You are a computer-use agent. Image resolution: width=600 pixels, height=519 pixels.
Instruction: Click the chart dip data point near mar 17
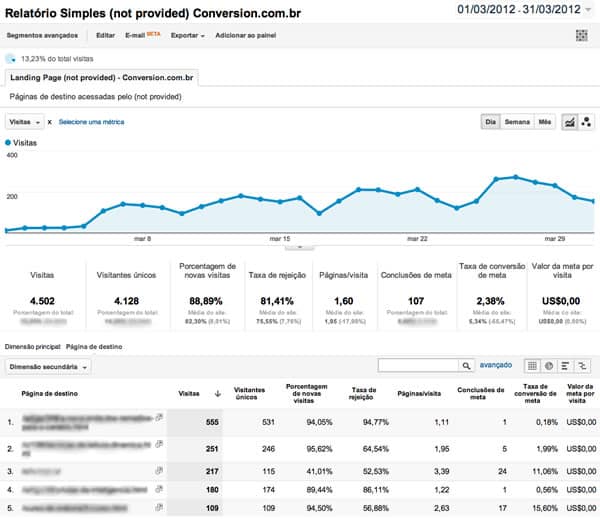(319, 214)
